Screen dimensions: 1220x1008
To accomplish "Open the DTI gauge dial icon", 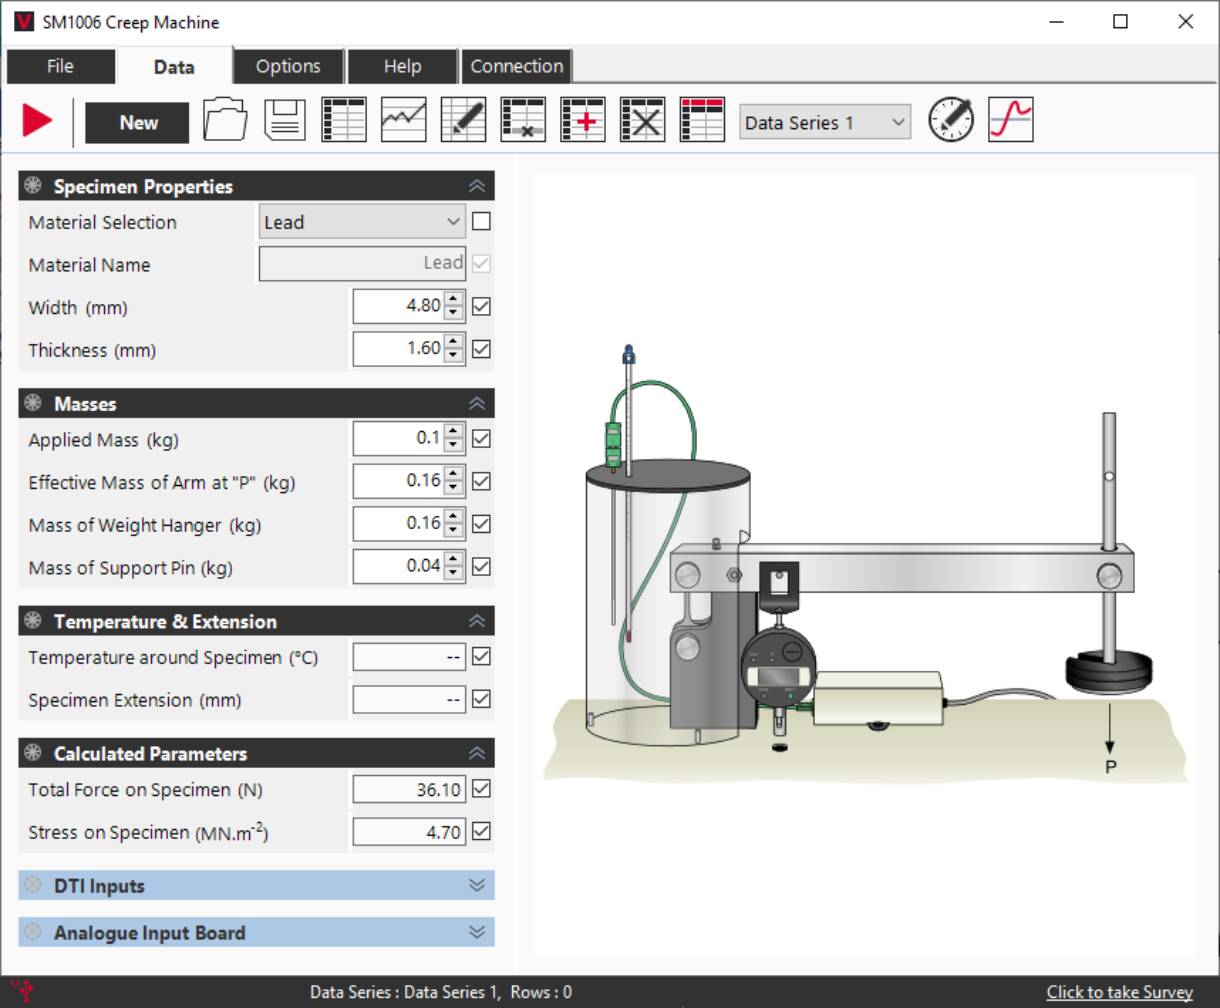I will pos(950,119).
